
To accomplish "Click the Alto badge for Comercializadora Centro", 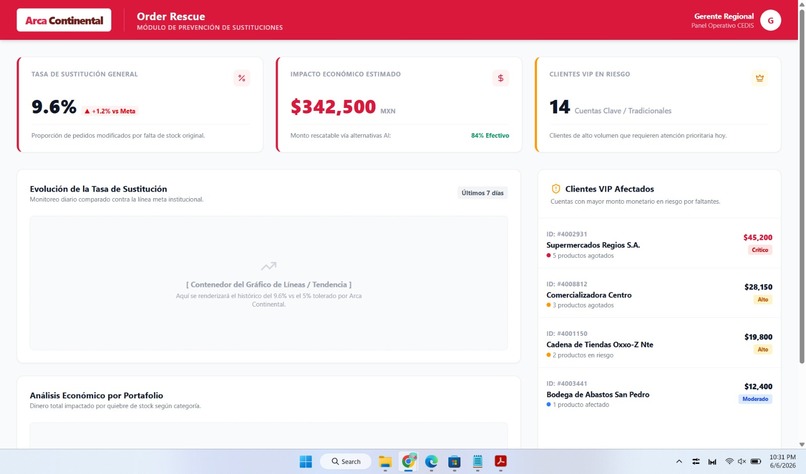I will 763,300.
